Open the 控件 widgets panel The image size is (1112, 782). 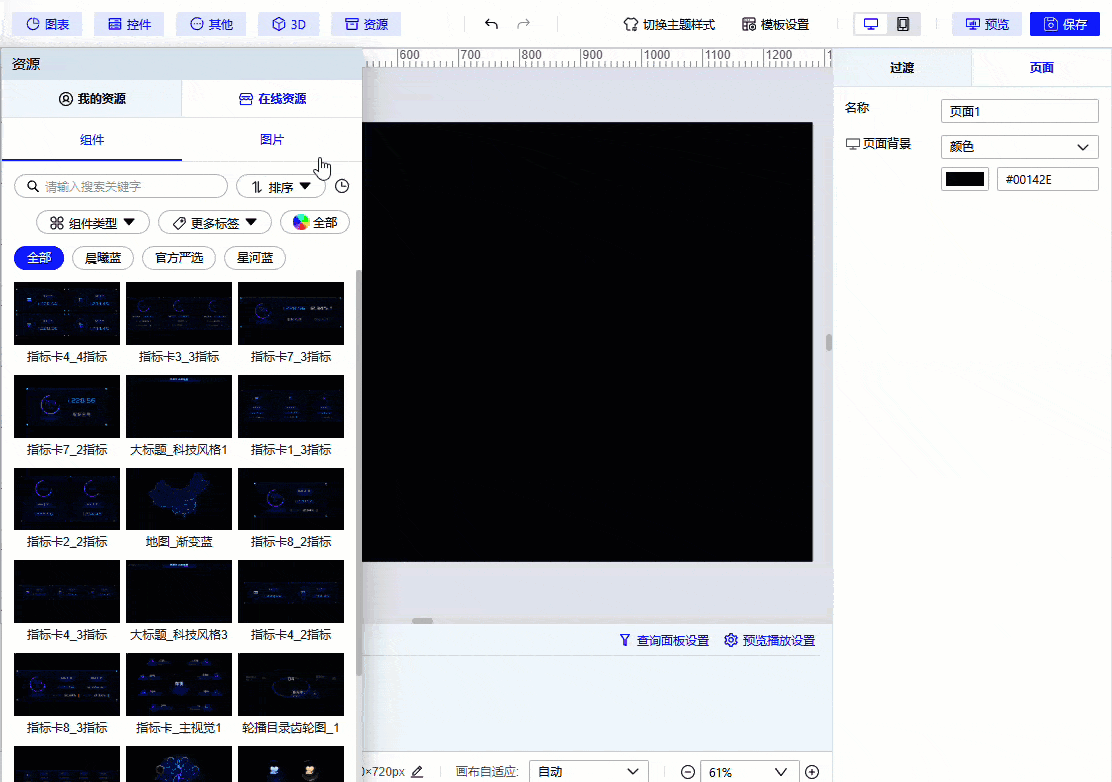(129, 24)
